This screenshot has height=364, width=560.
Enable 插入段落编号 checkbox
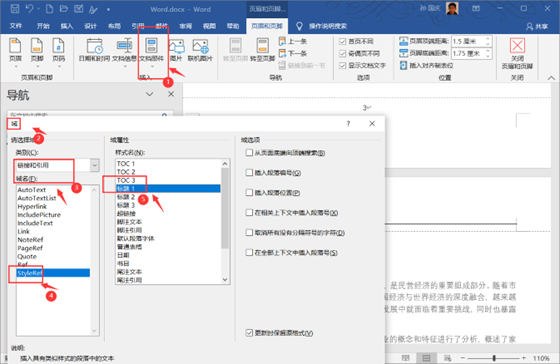(249, 173)
